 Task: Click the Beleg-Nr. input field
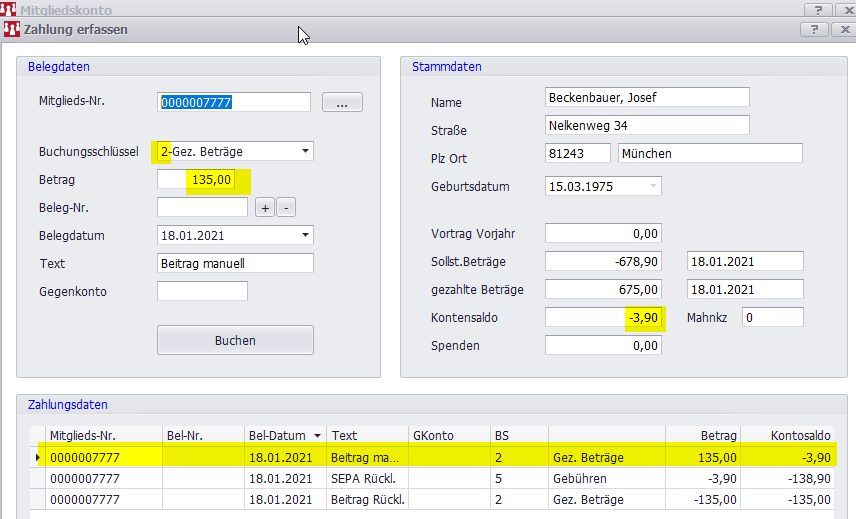point(202,208)
